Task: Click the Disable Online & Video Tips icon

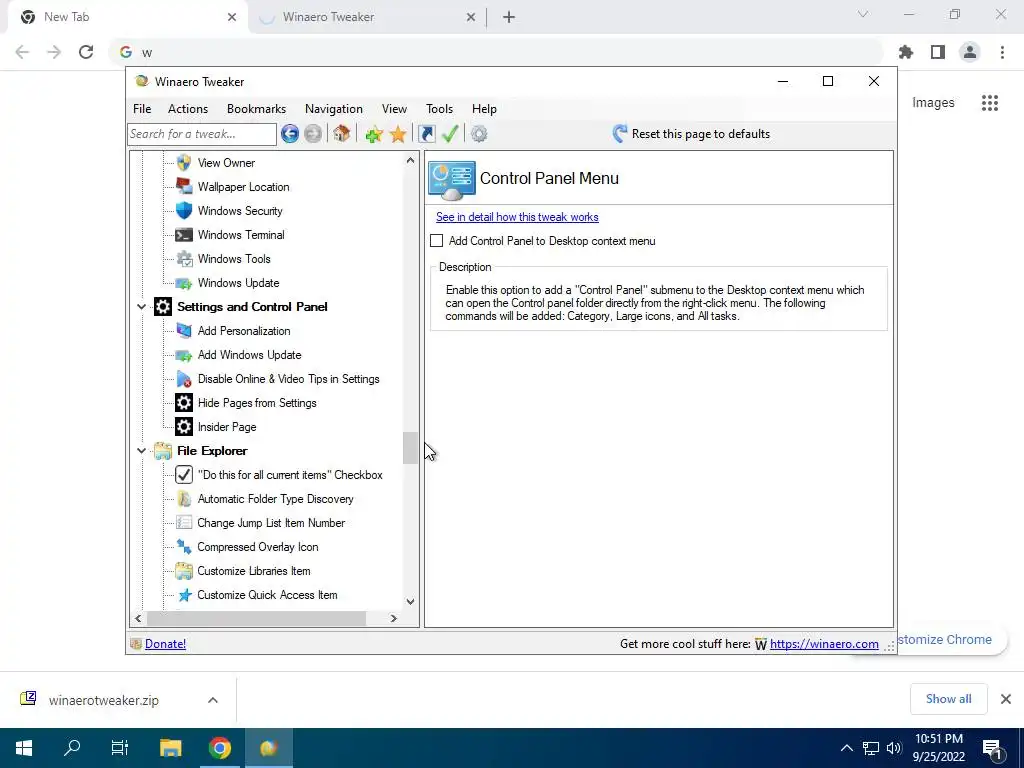Action: (184, 379)
